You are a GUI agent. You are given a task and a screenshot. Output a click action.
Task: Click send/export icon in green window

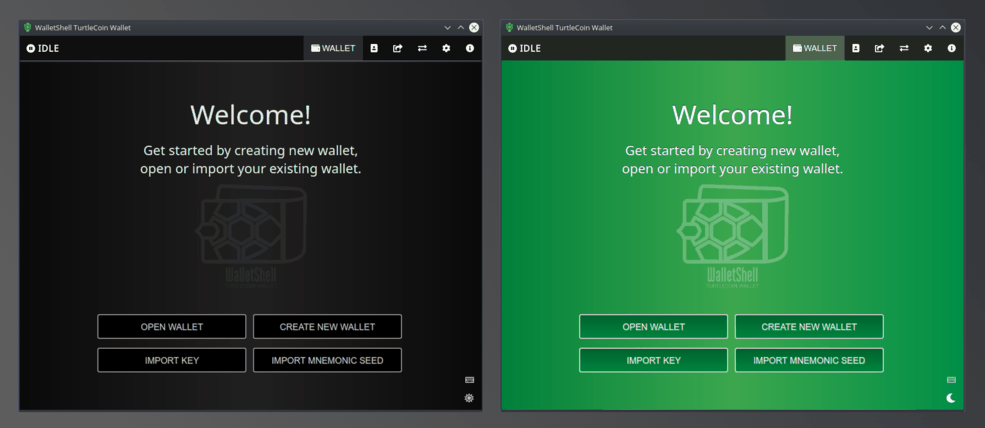[879, 48]
